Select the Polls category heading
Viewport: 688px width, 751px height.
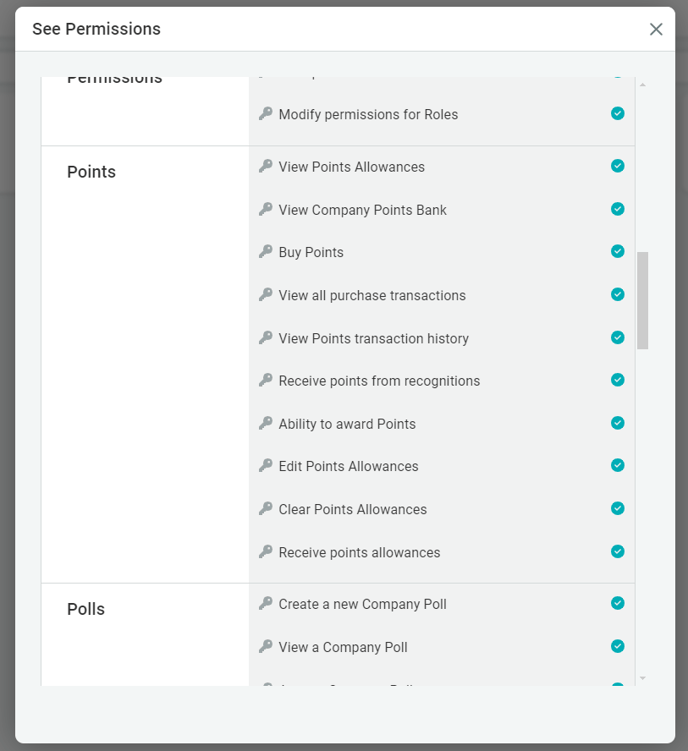pos(86,609)
